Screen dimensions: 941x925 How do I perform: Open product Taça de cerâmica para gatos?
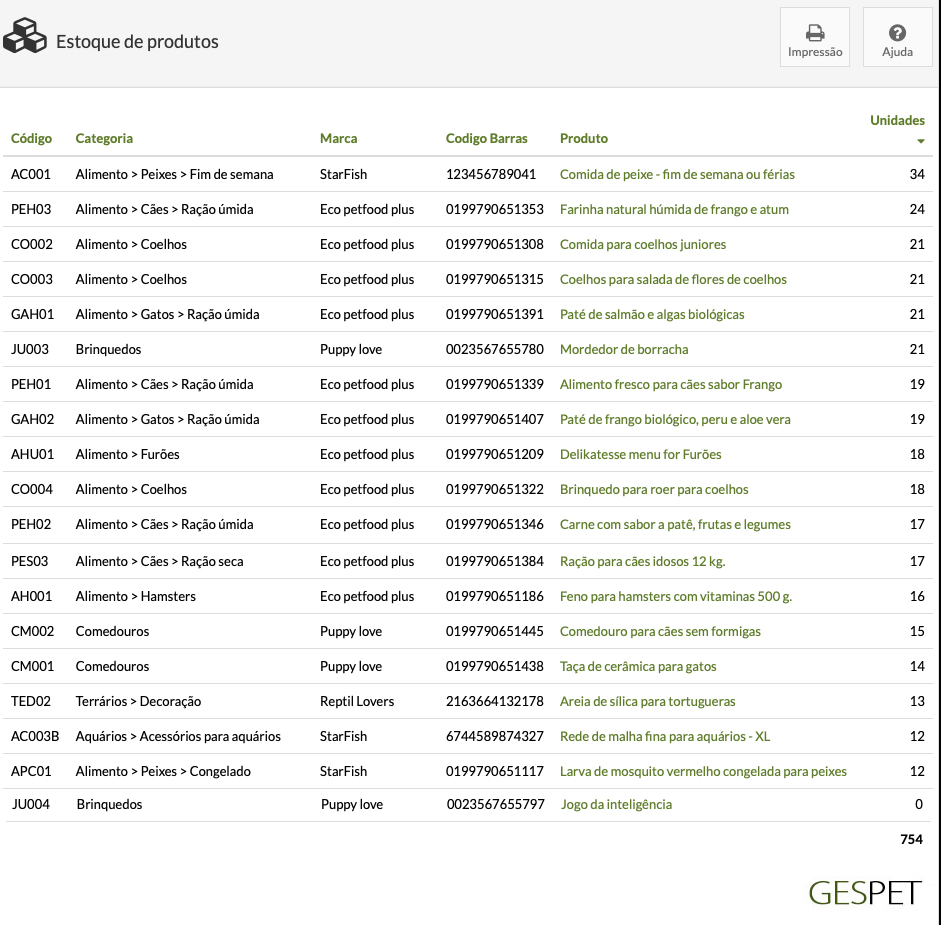638,666
